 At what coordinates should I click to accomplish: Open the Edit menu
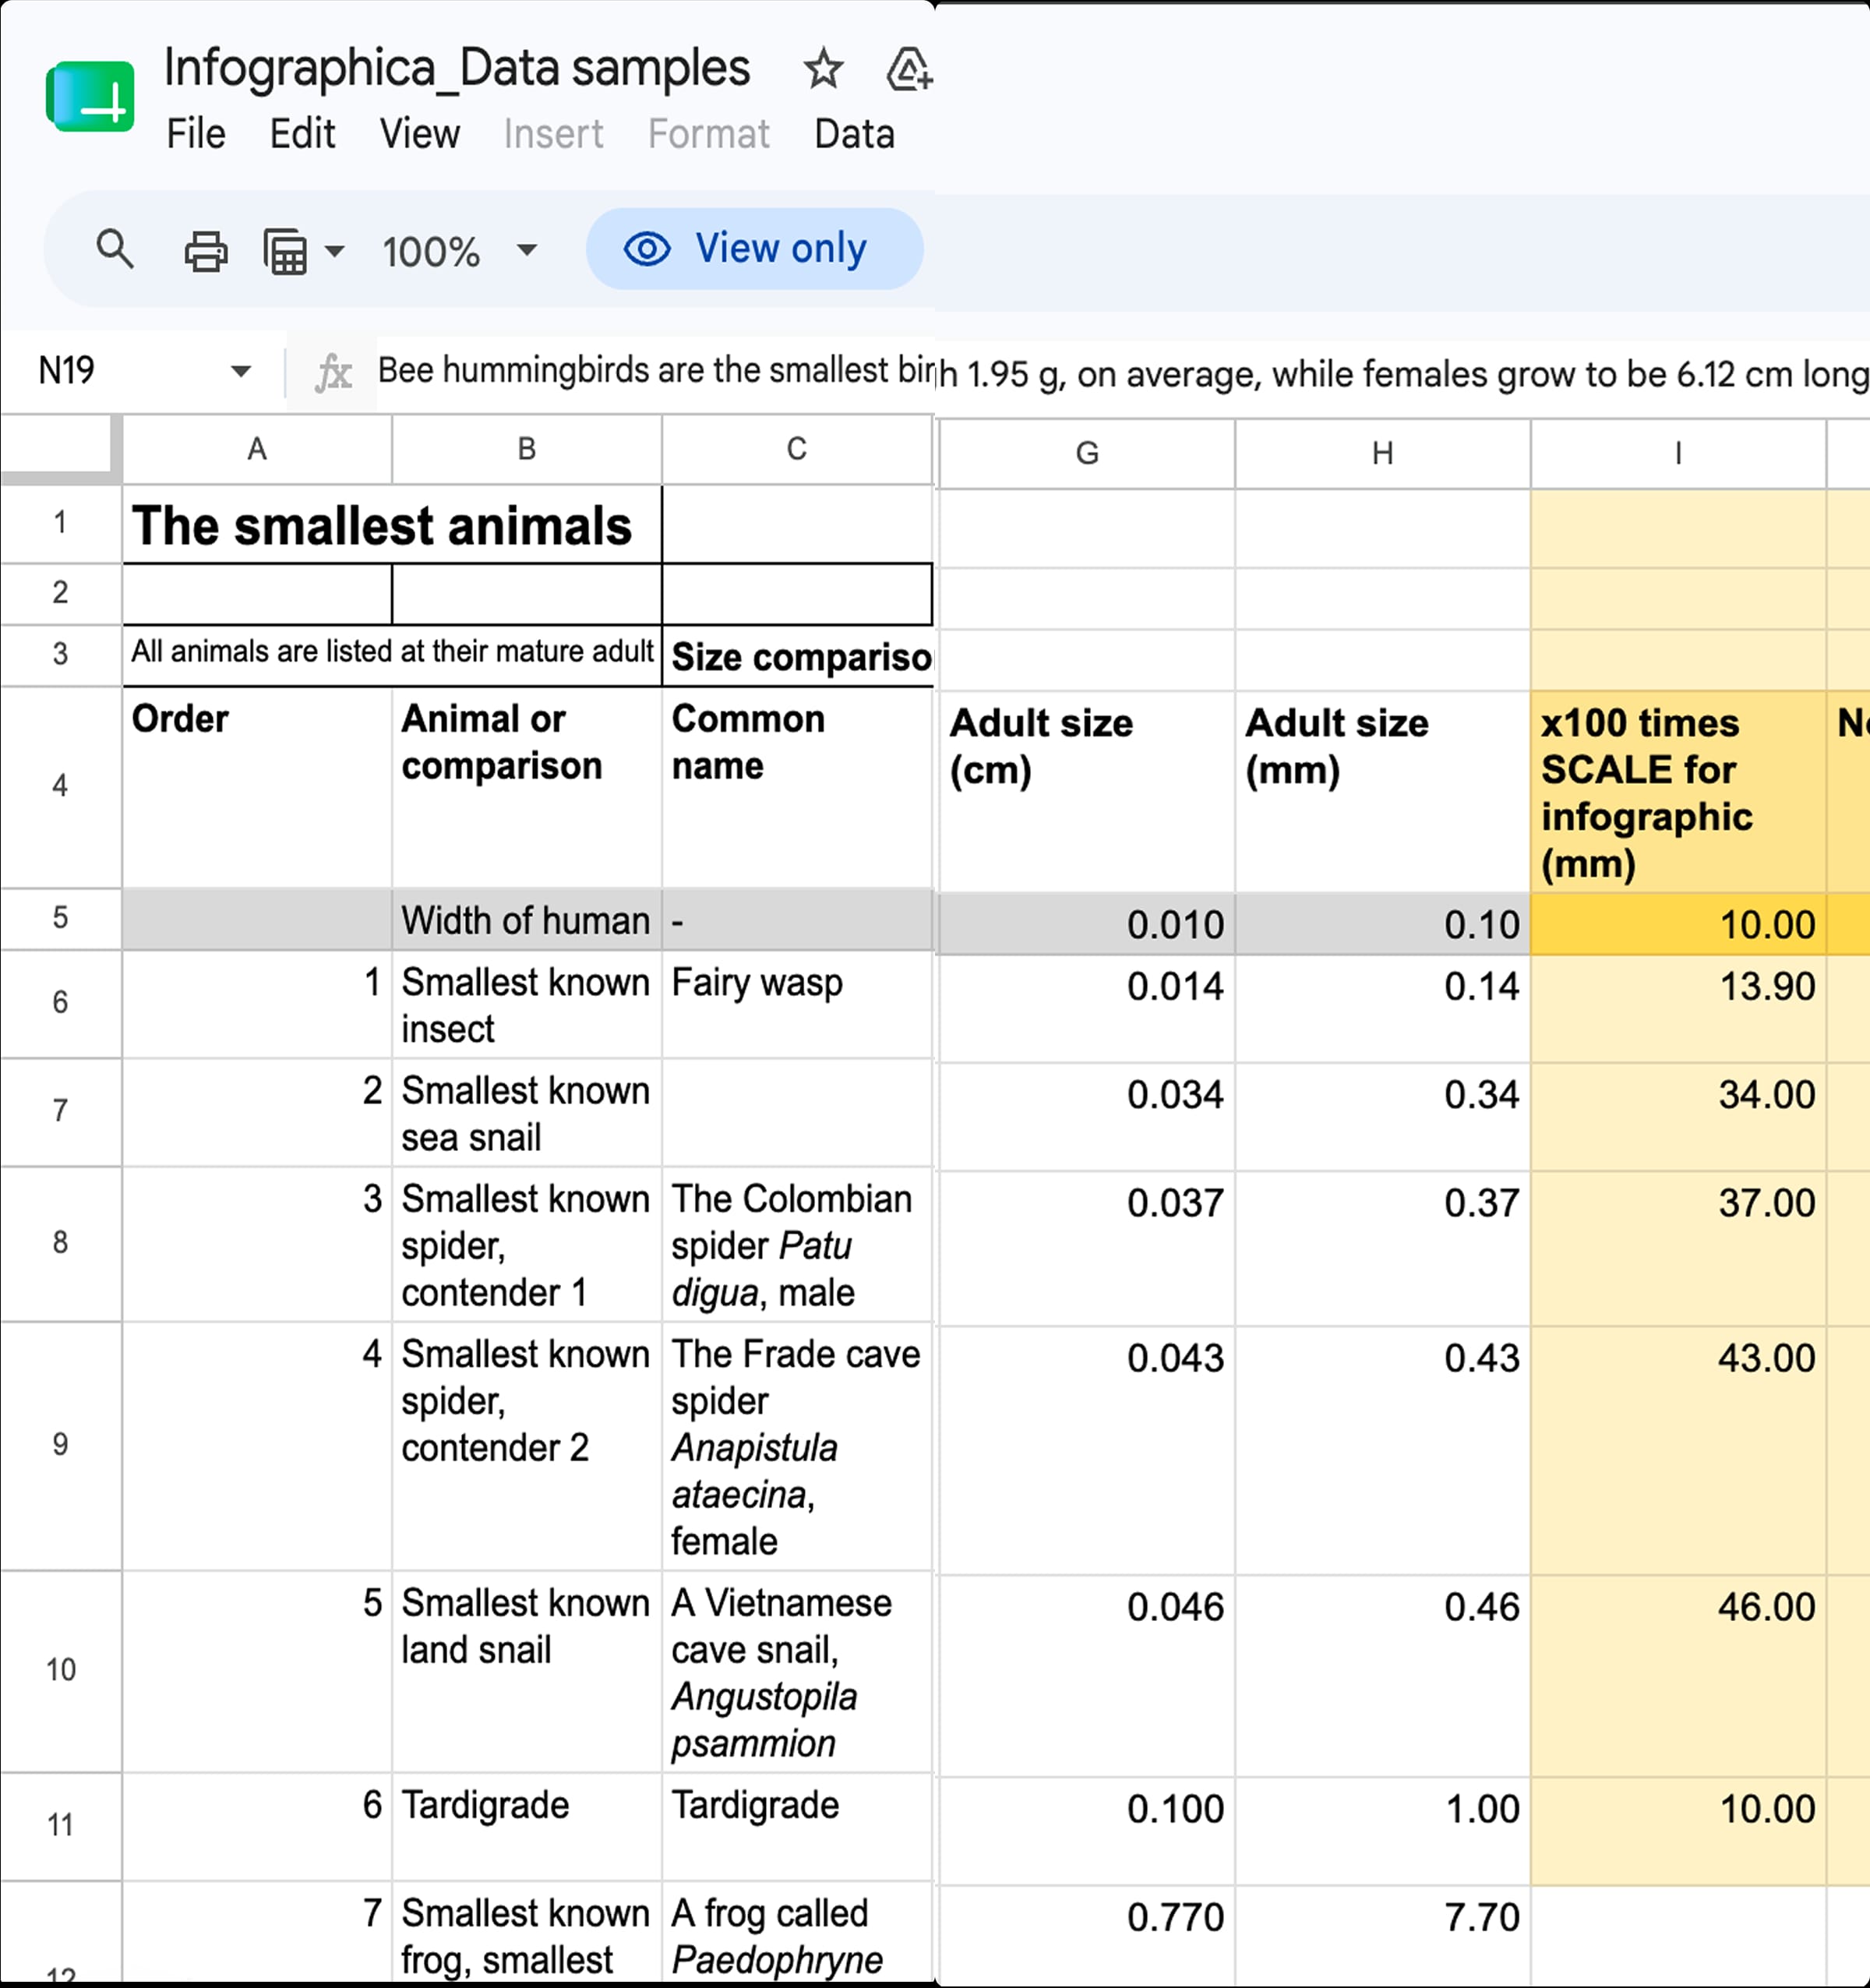pyautogui.click(x=302, y=134)
